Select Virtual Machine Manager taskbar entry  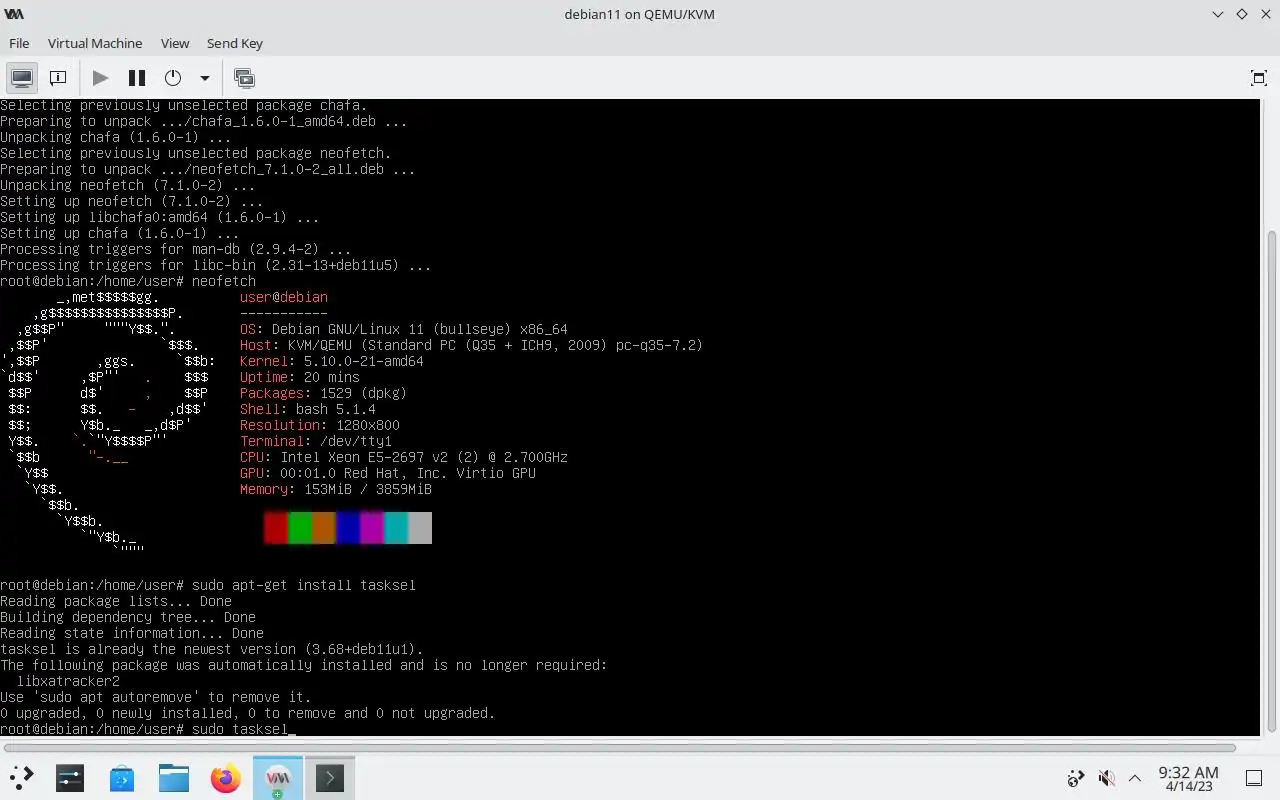point(278,777)
